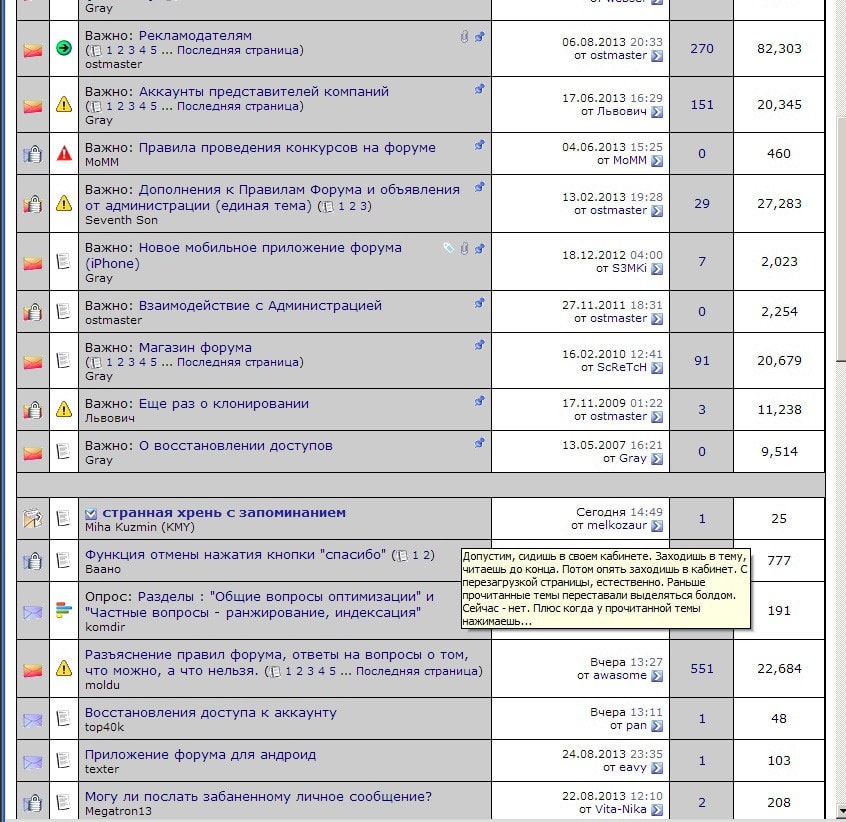Image resolution: width=846 pixels, height=822 pixels.
Task: Click the green arrow icon in Рекламодателям row
Action: click(x=64, y=47)
